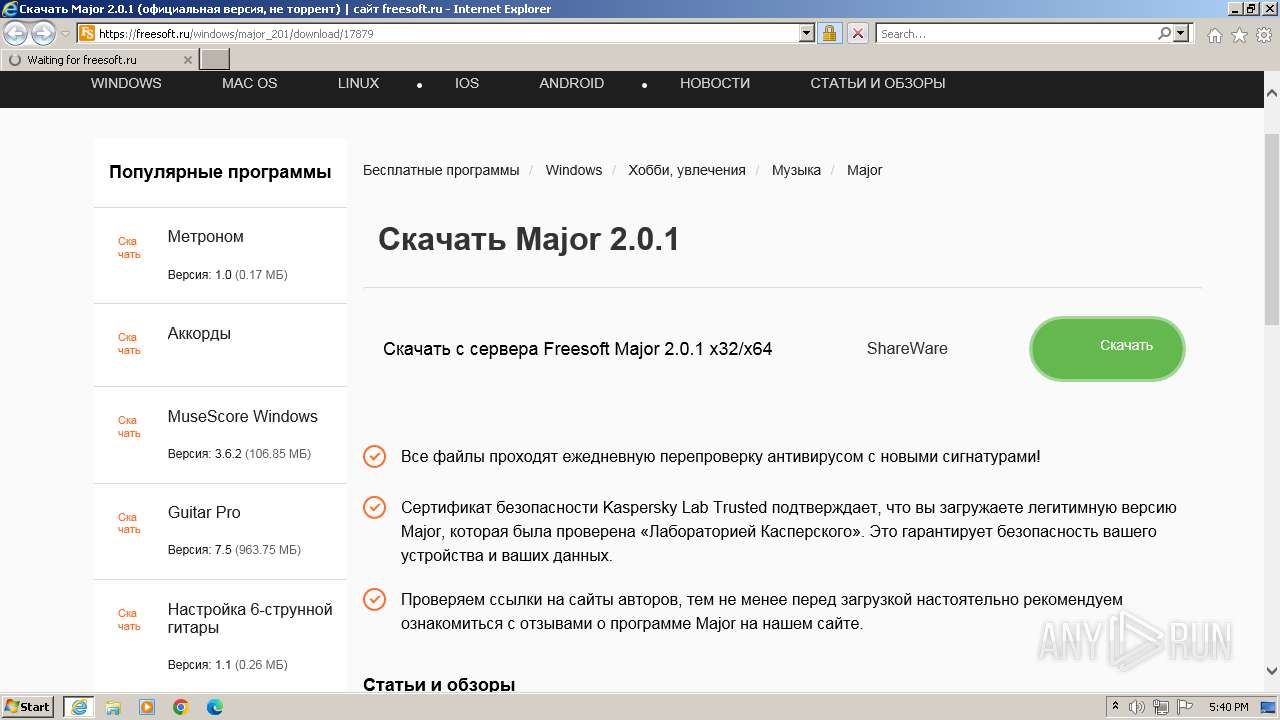Go back using the IE Back arrow
The height and width of the screenshot is (720, 1280).
coord(16,33)
